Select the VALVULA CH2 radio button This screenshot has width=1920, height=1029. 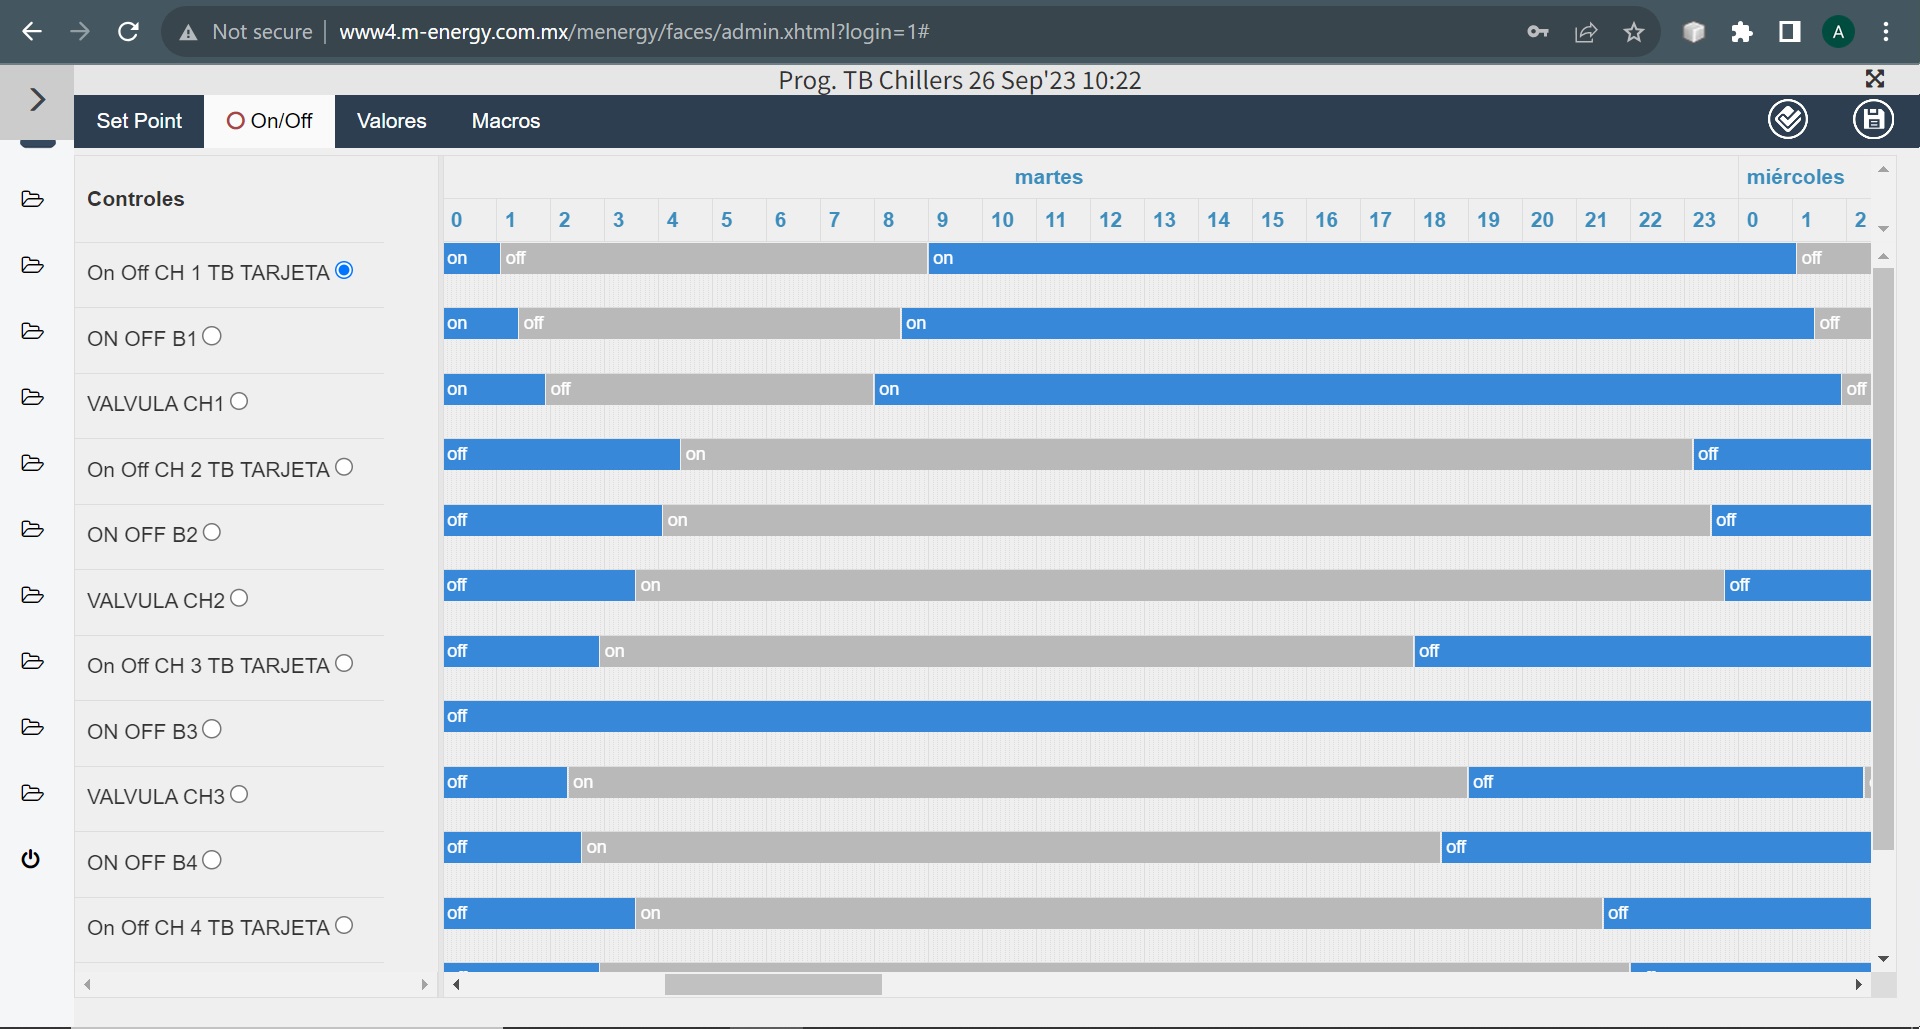[x=239, y=599]
